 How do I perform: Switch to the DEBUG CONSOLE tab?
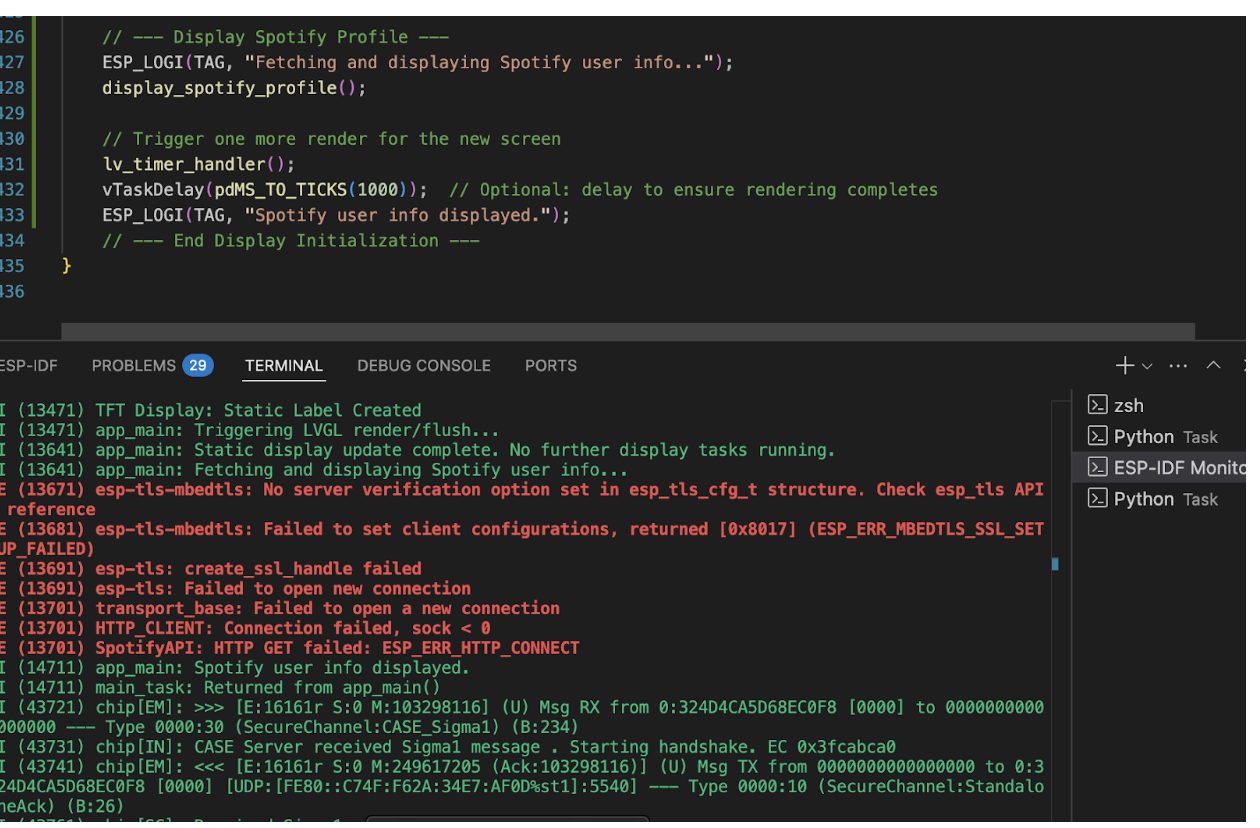click(424, 366)
